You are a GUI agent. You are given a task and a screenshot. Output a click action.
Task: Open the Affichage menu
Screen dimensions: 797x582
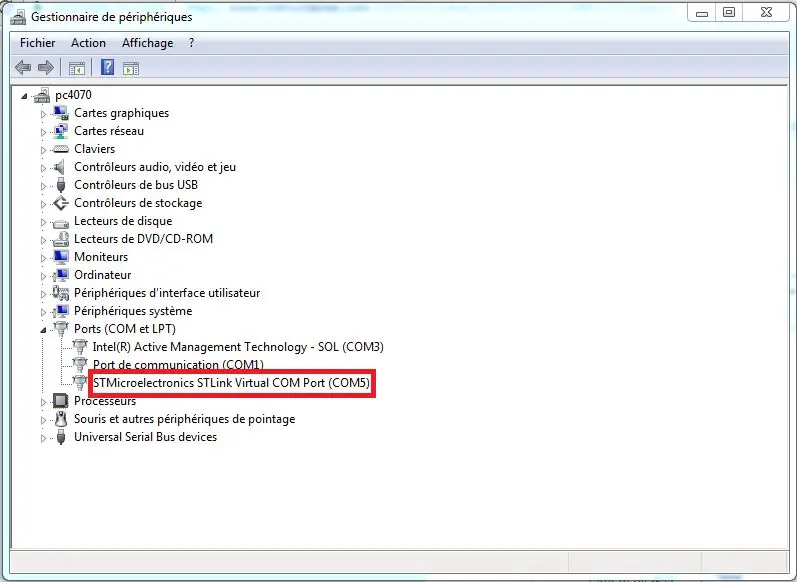point(147,43)
